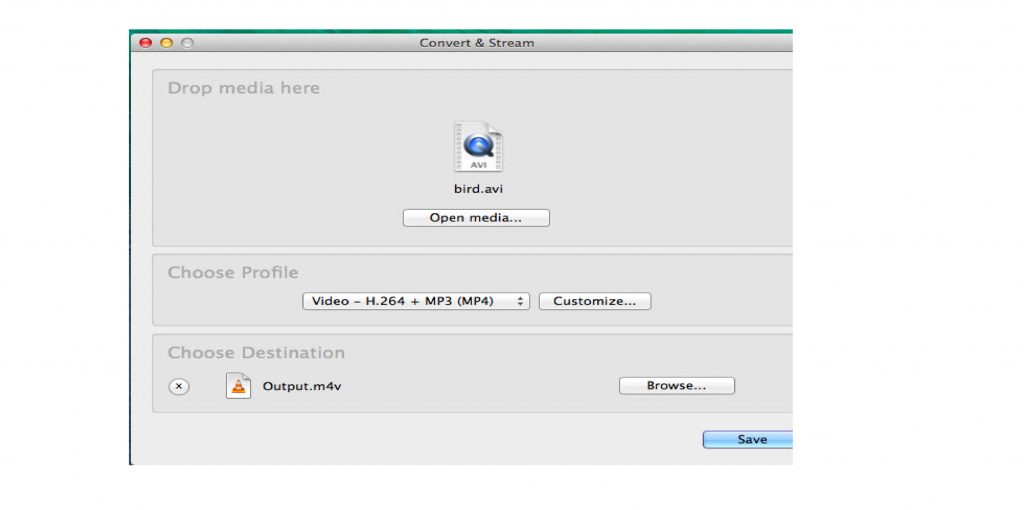
Task: Browse for an output destination
Action: [x=676, y=386]
